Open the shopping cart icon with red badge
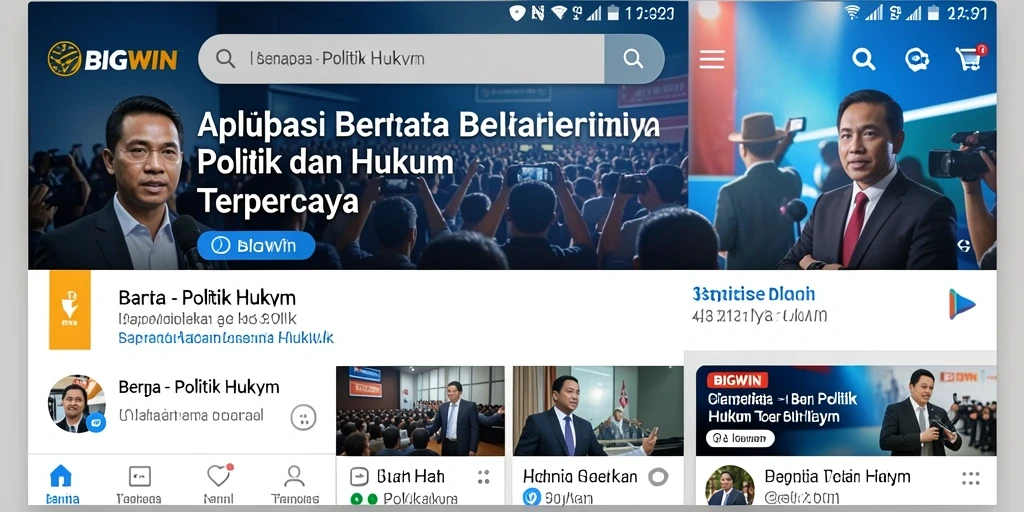Image resolution: width=1024 pixels, height=512 pixels. 970,58
